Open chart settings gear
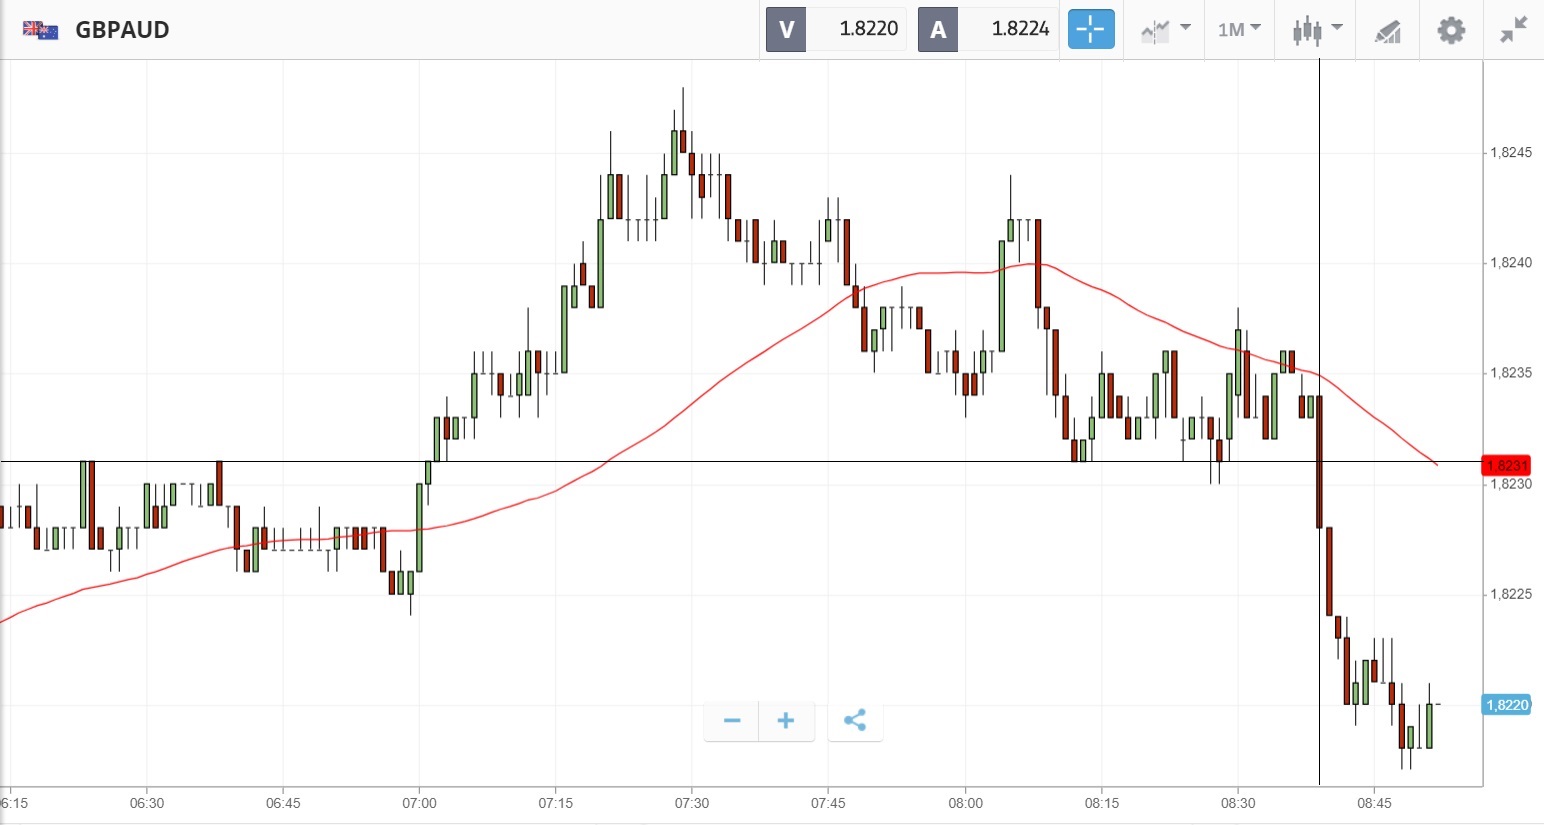Screen dimensions: 1544x825 click(x=1451, y=30)
